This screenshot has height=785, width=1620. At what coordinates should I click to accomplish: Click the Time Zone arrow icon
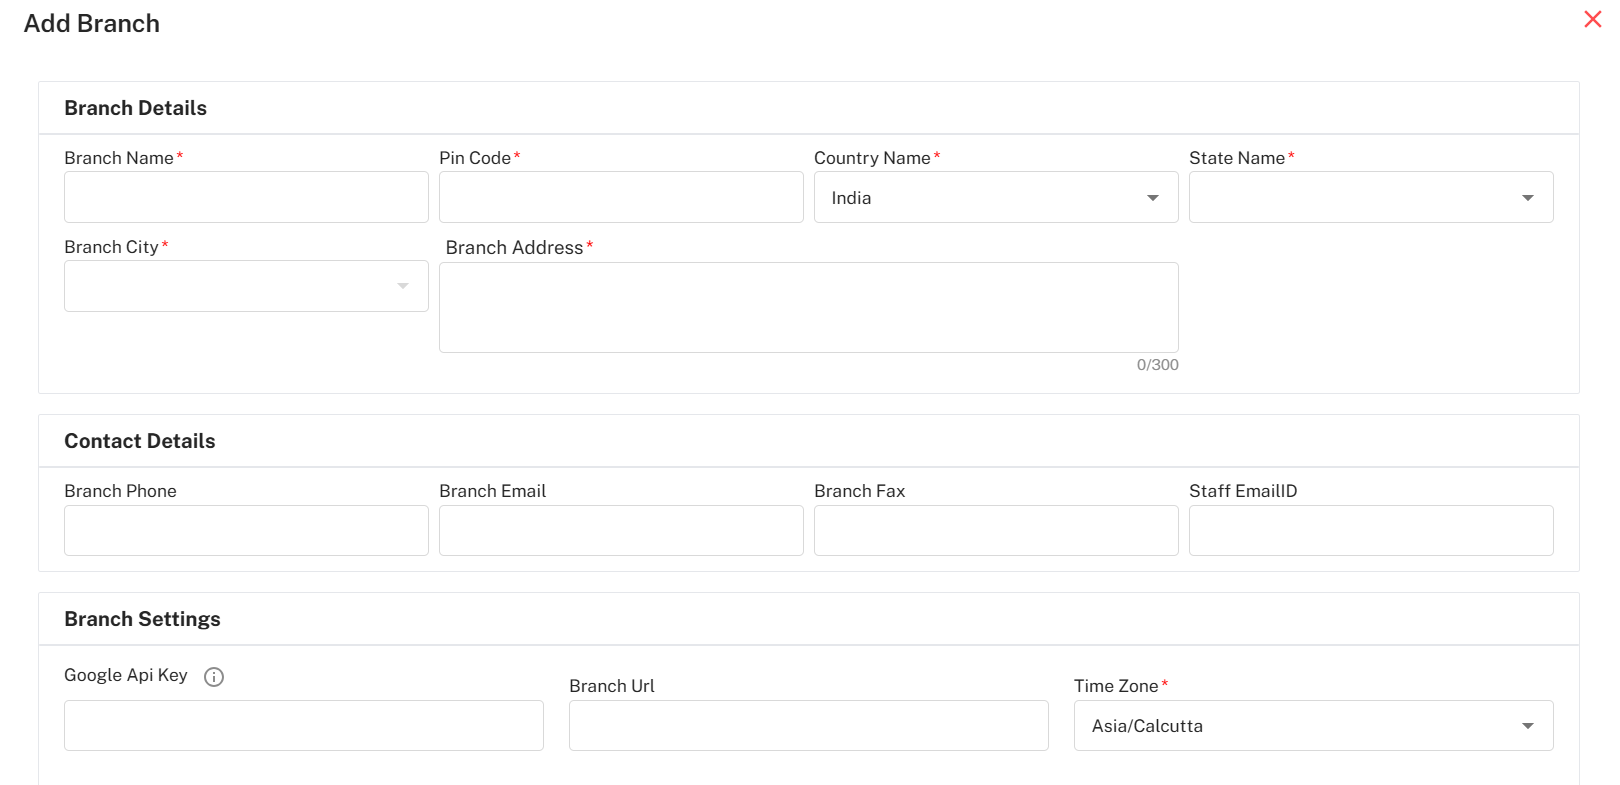point(1527,726)
